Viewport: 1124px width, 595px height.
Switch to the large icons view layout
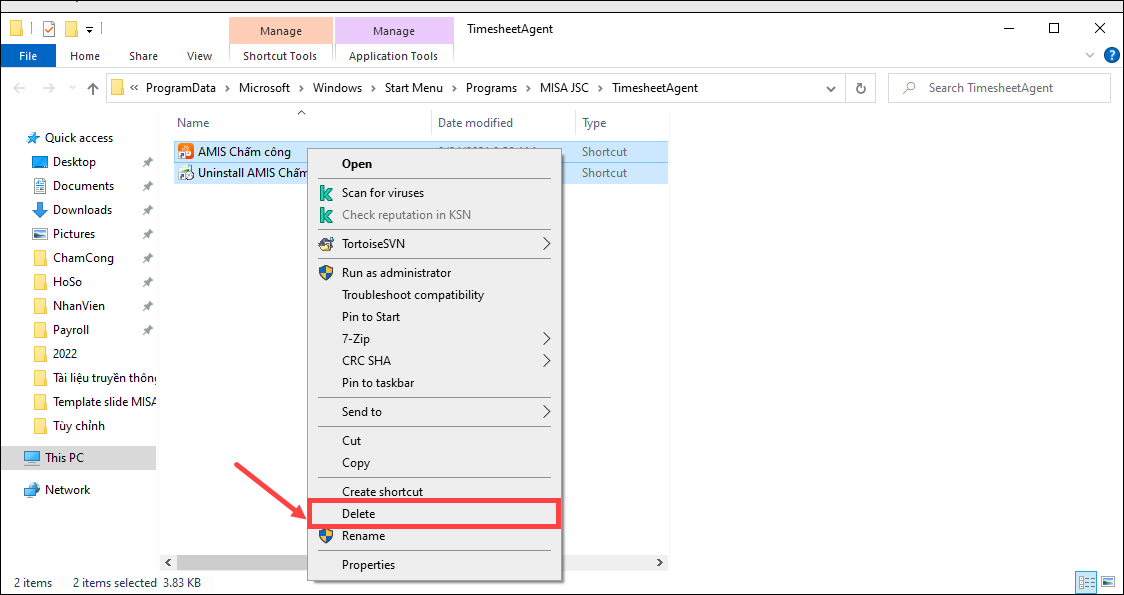[x=1107, y=582]
